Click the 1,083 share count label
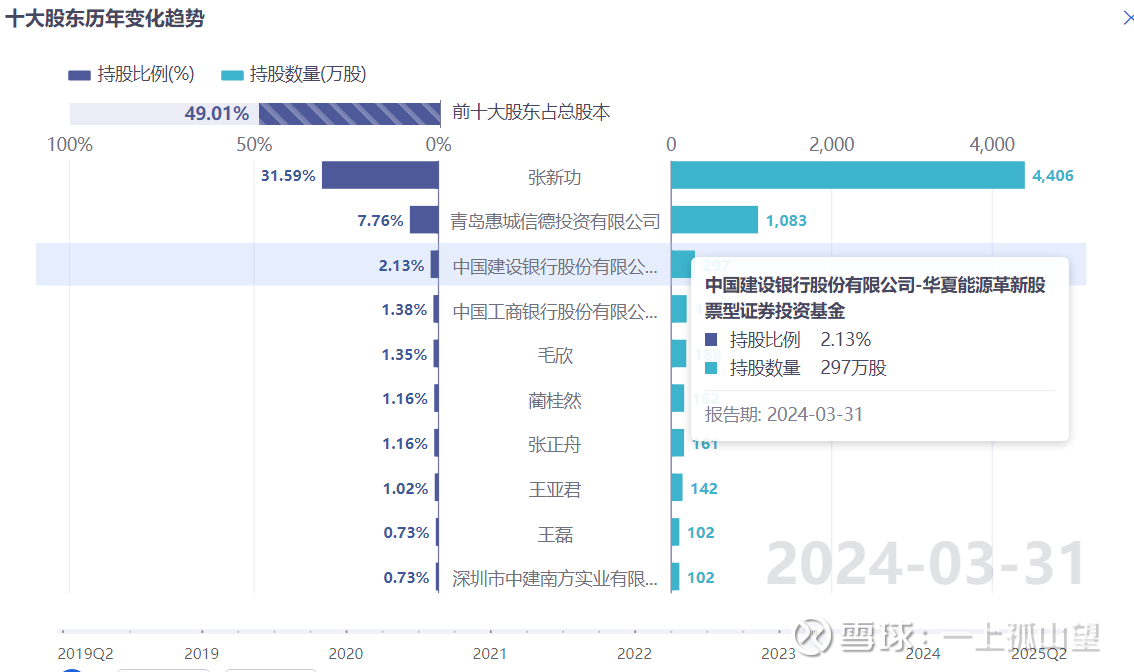 pyautogui.click(x=786, y=221)
